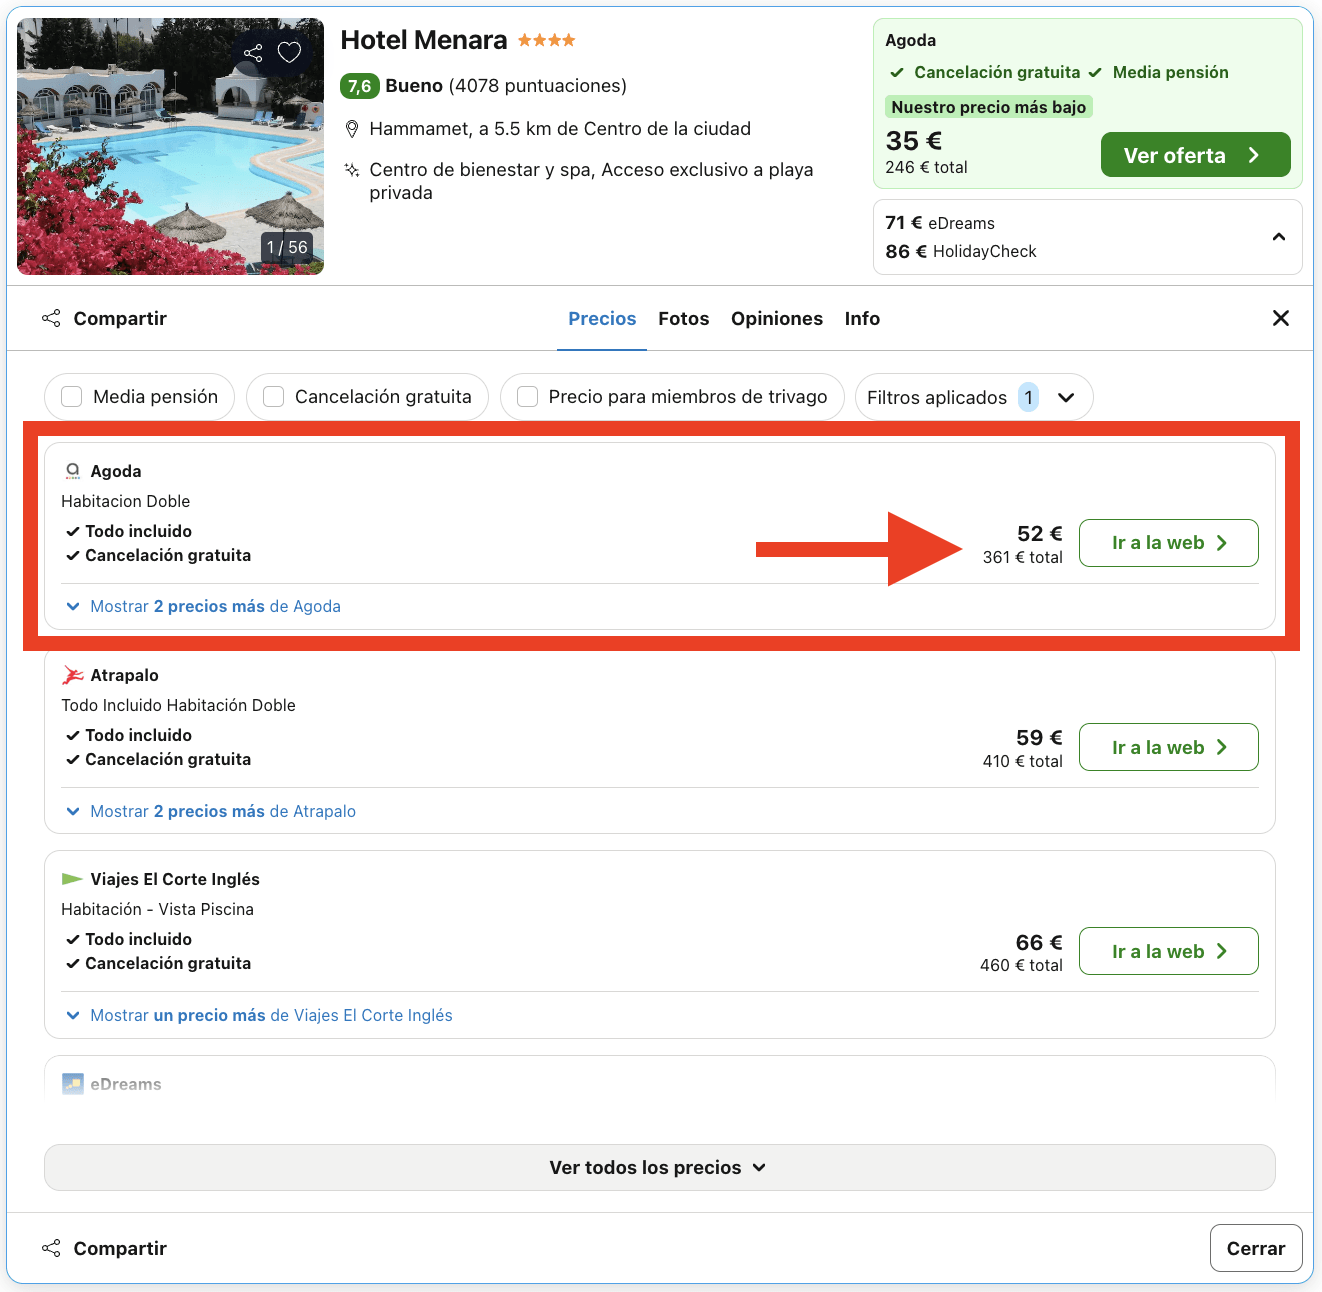
Task: Switch to the Fotos tab
Action: click(683, 318)
